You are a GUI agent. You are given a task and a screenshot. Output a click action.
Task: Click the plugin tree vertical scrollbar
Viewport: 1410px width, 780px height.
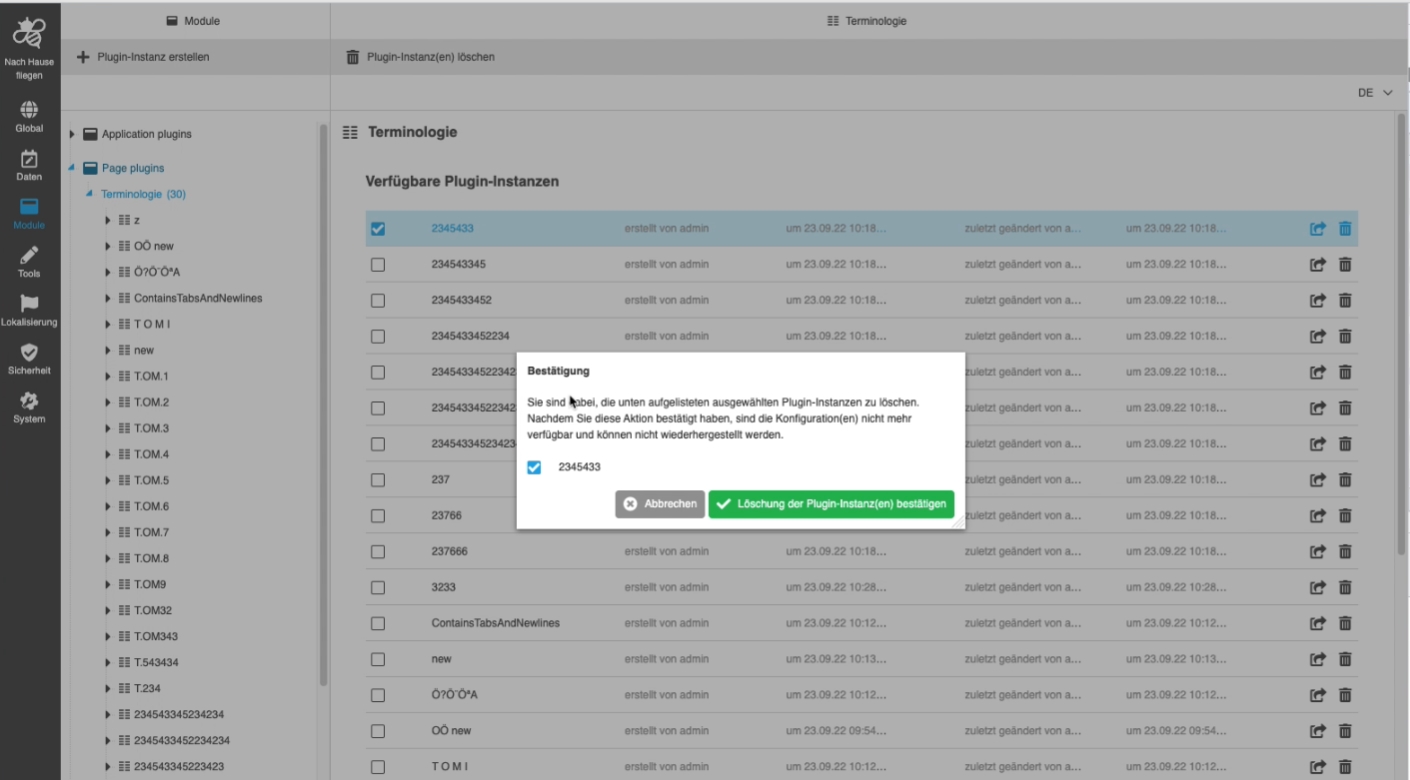[323, 400]
